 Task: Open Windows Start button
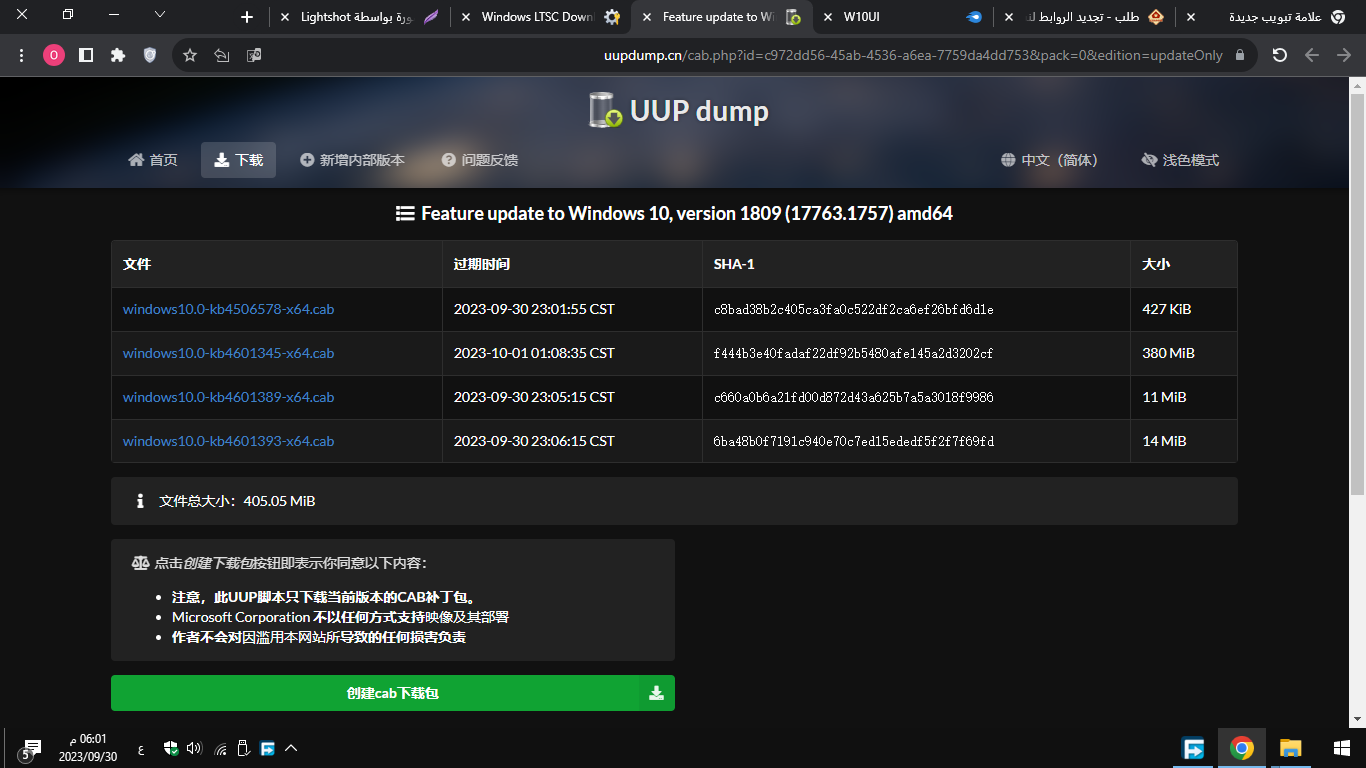click(1342, 748)
